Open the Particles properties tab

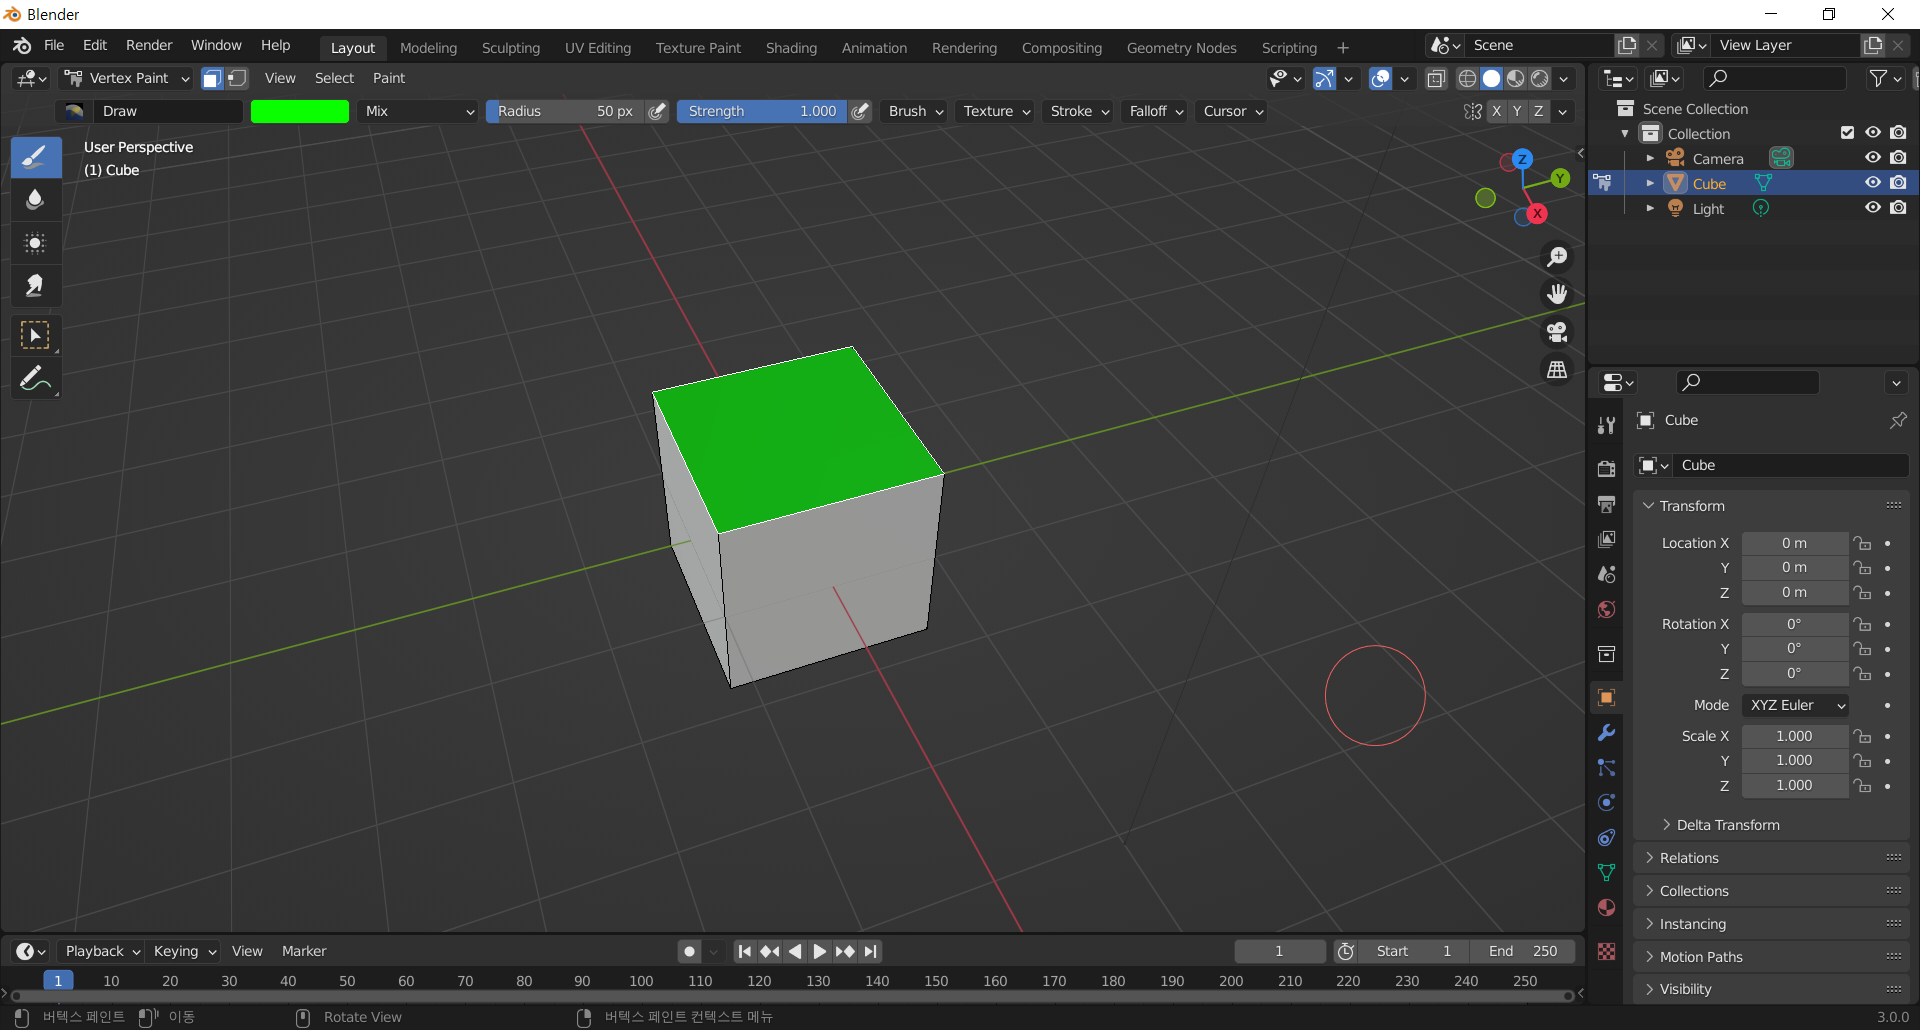pyautogui.click(x=1607, y=768)
